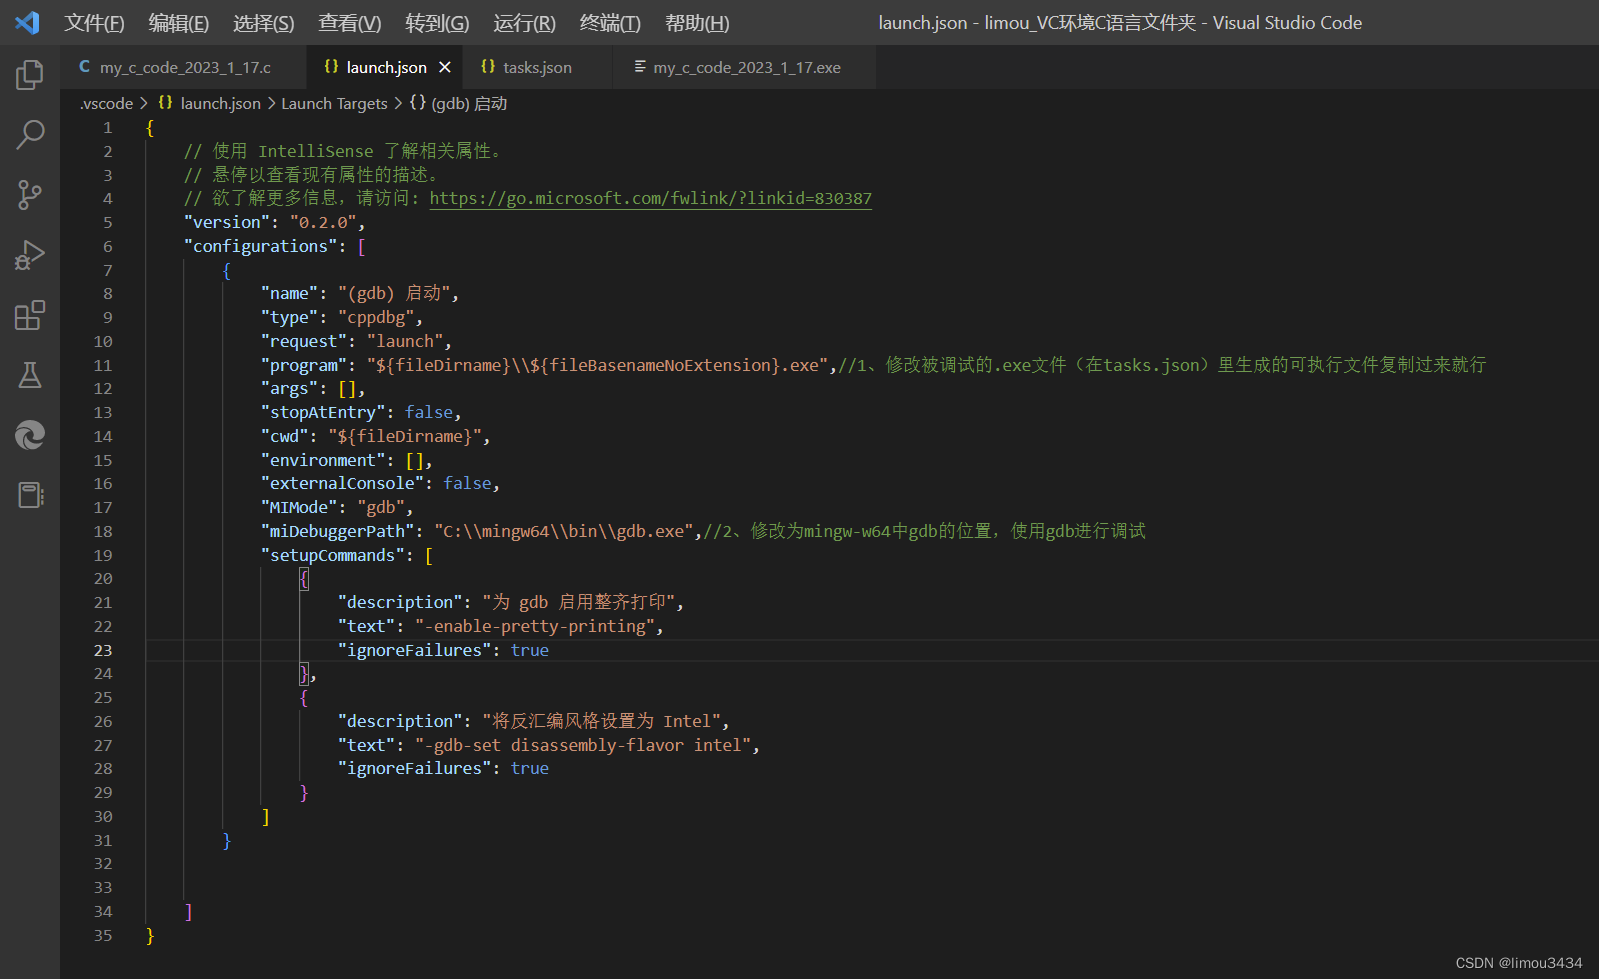Click "-gdb-set disassembly-flavor intel" string
Viewport: 1599px width, 979px height.
[583, 745]
